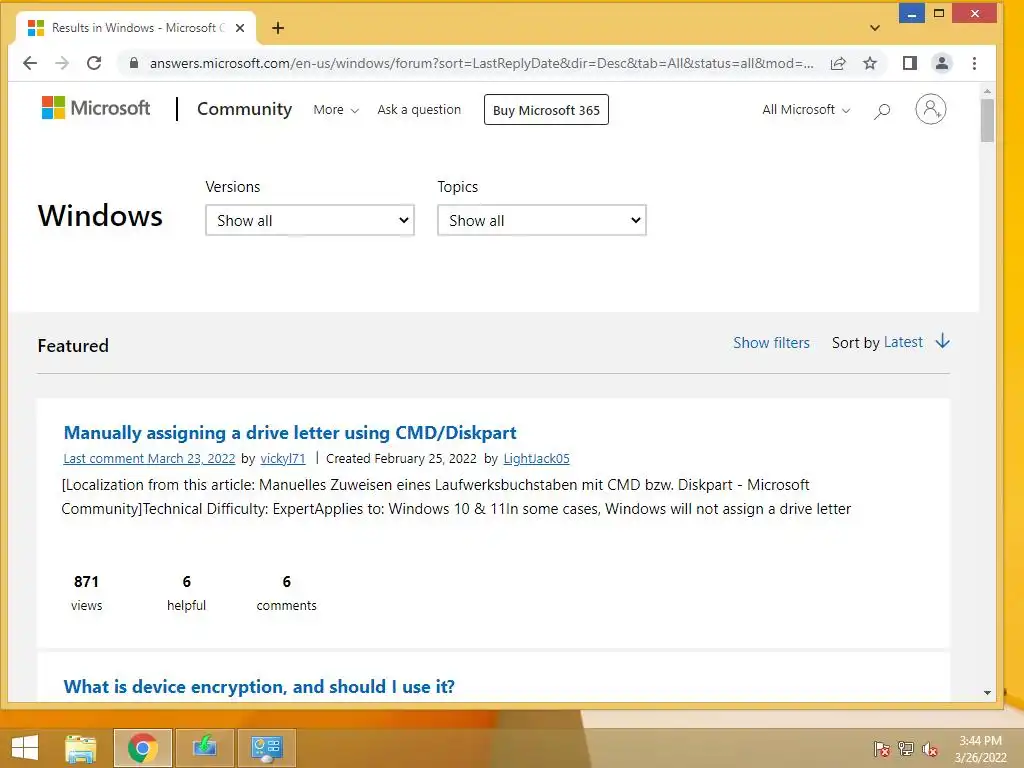1024x768 pixels.
Task: Open vickyl71 profile link
Action: pos(283,458)
